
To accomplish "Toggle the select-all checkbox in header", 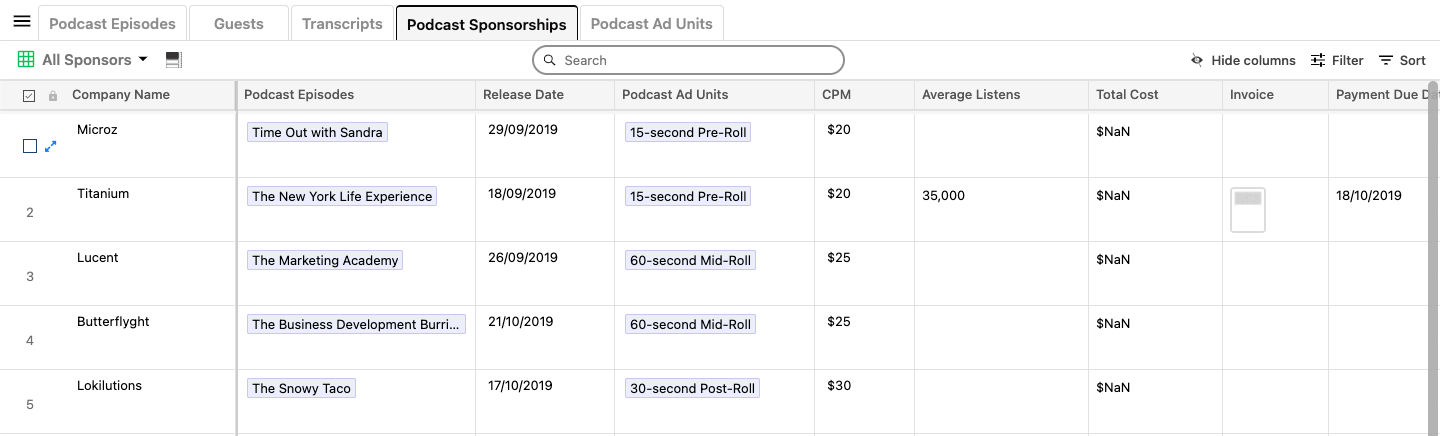I will point(28,96).
